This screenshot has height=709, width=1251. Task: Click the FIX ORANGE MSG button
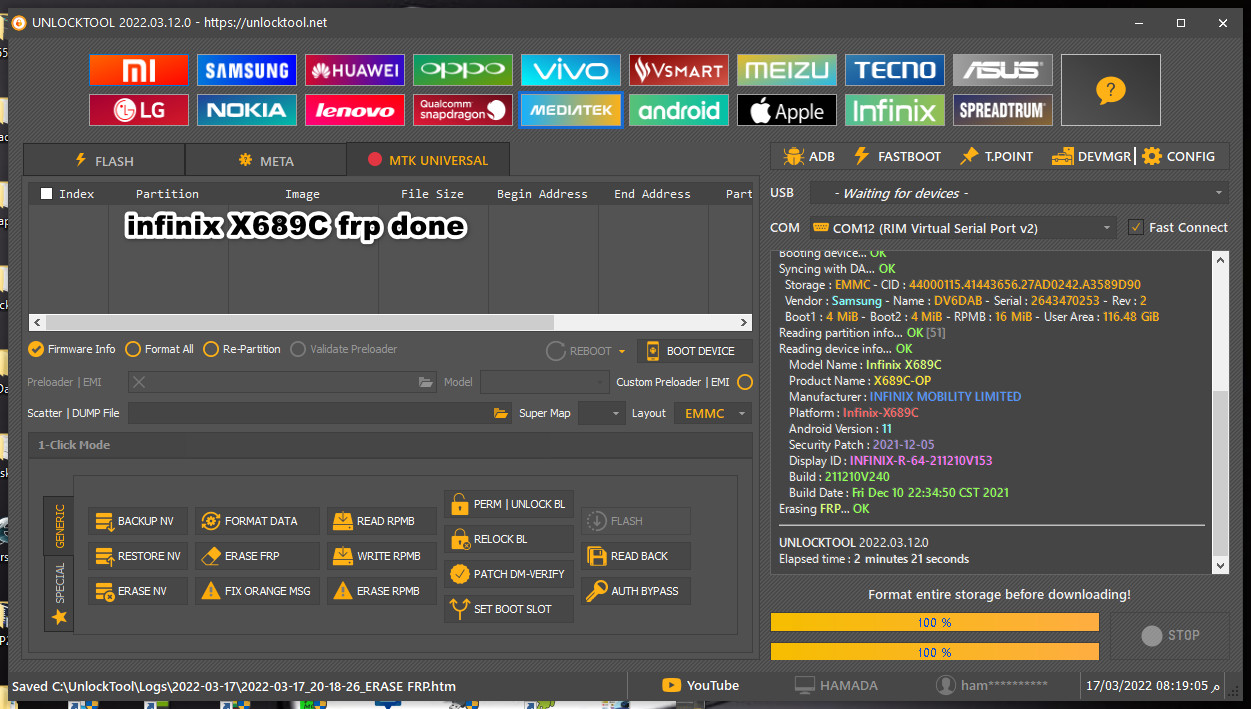tap(257, 591)
